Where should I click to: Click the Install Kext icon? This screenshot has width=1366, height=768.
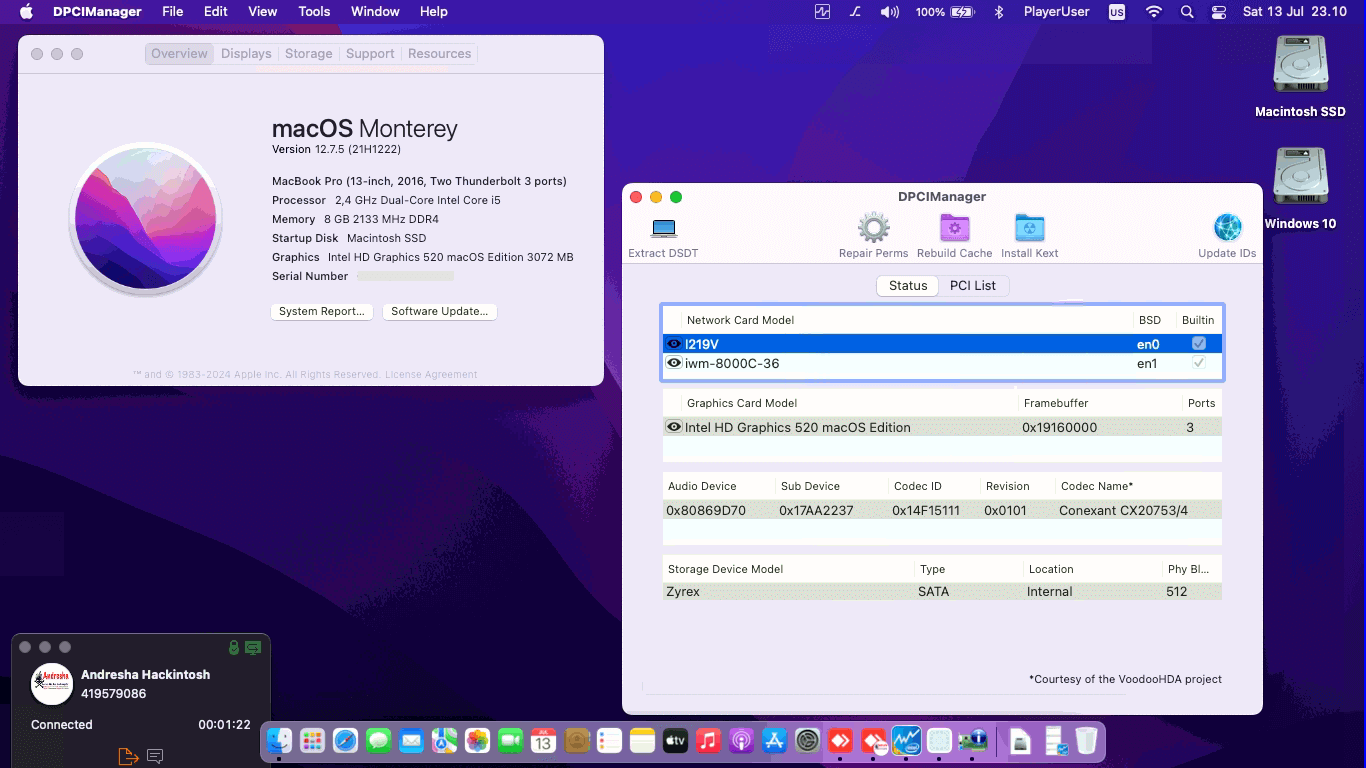pos(1029,228)
